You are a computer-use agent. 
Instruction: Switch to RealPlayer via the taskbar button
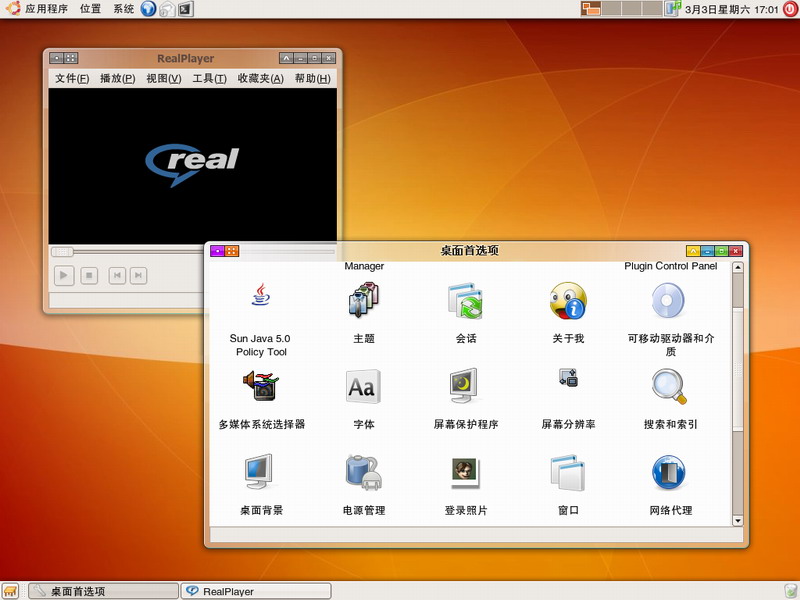(x=256, y=591)
